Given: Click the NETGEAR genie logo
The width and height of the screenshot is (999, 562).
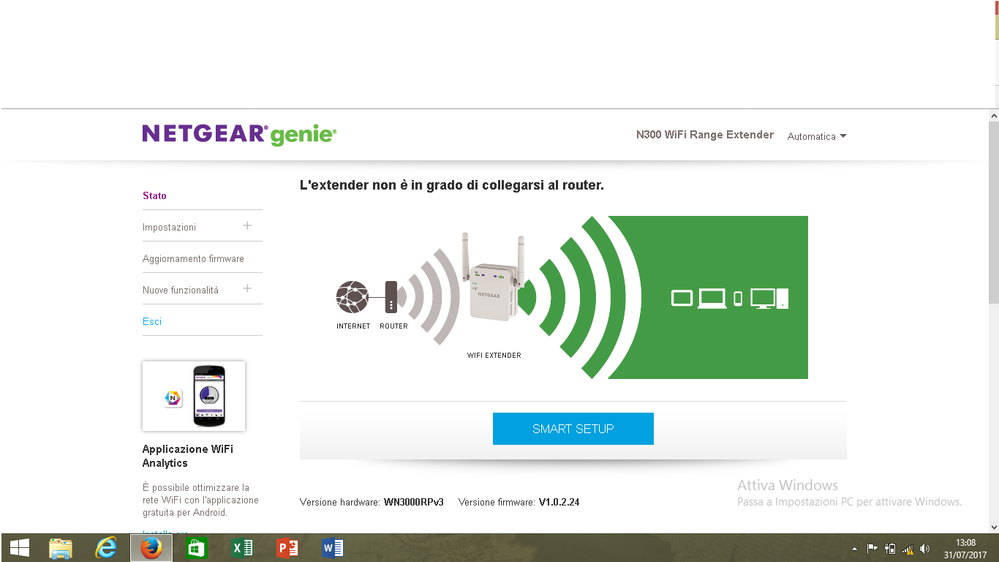Looking at the screenshot, I should click(239, 134).
